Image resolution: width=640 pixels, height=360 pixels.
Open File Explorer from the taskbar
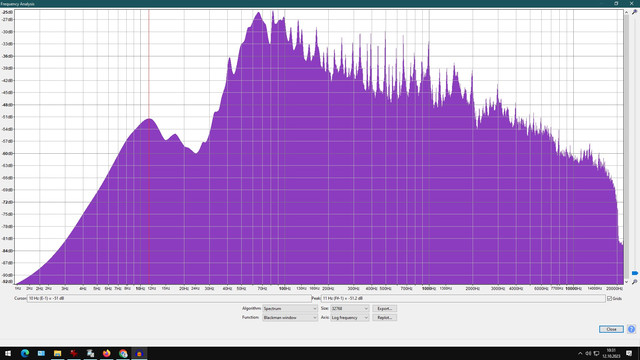click(58, 353)
